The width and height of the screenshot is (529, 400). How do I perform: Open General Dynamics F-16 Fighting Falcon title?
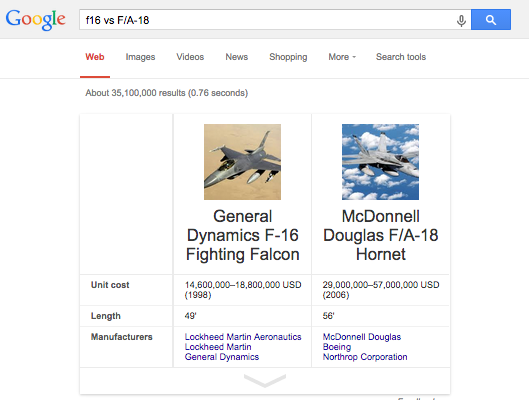(x=243, y=235)
